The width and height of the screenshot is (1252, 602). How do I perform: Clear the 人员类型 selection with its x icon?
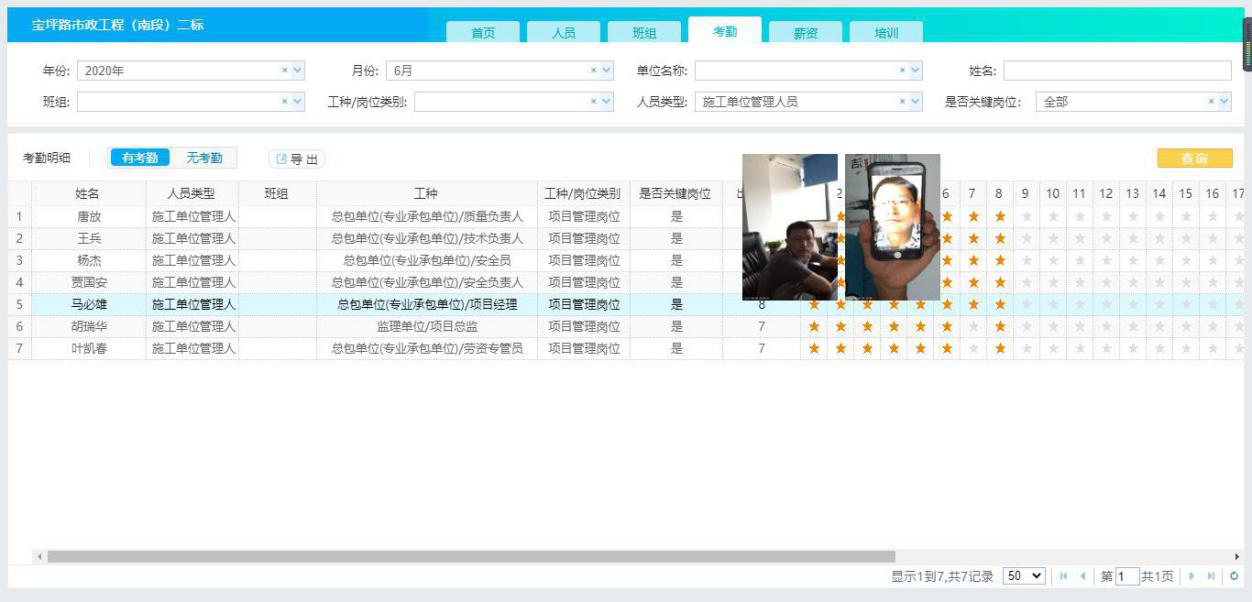[902, 102]
